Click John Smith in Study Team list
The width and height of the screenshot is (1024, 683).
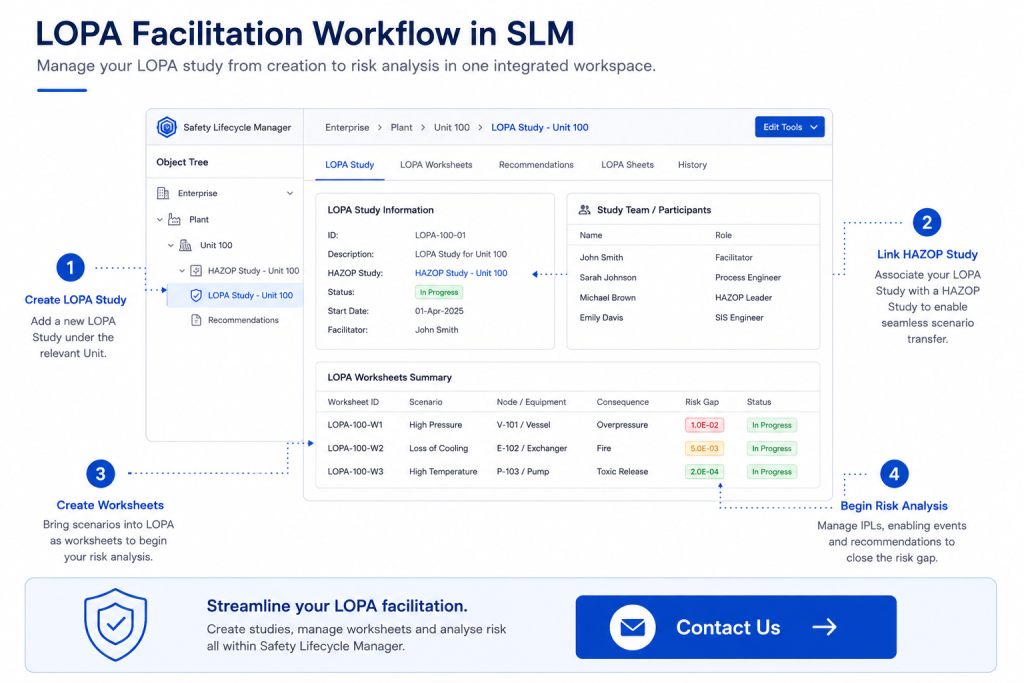601,257
